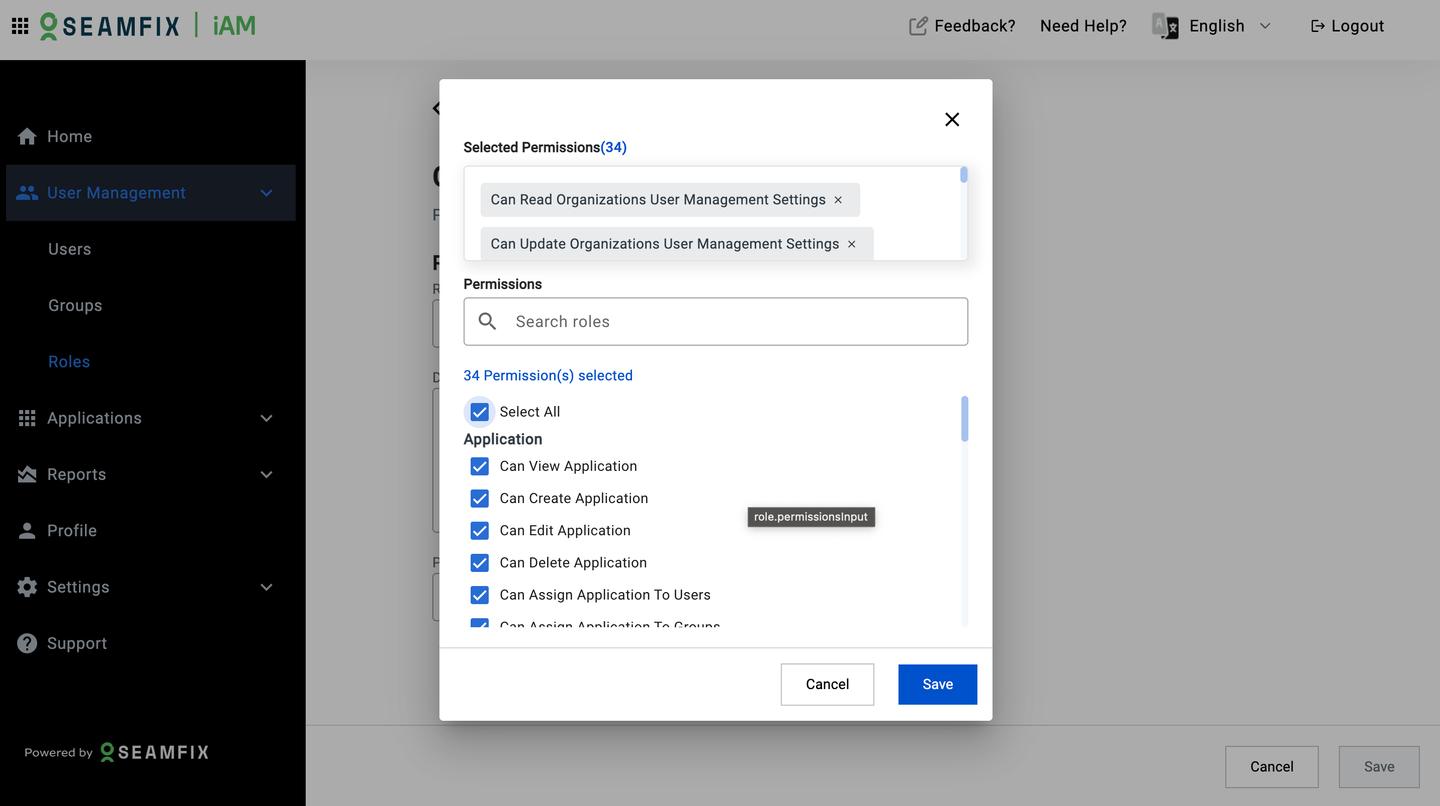The image size is (1440, 806).
Task: Click the Support question mark icon
Action: point(27,643)
